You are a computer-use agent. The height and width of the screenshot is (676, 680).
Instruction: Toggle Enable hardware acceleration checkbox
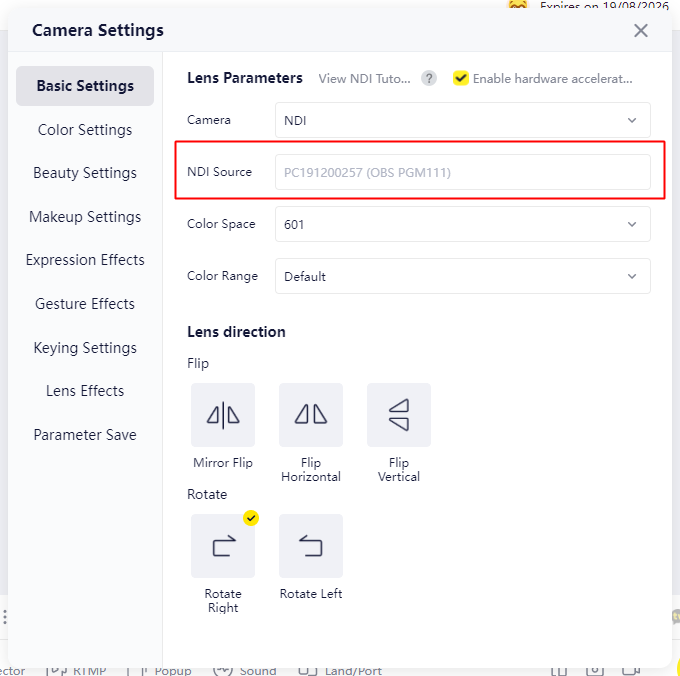461,78
